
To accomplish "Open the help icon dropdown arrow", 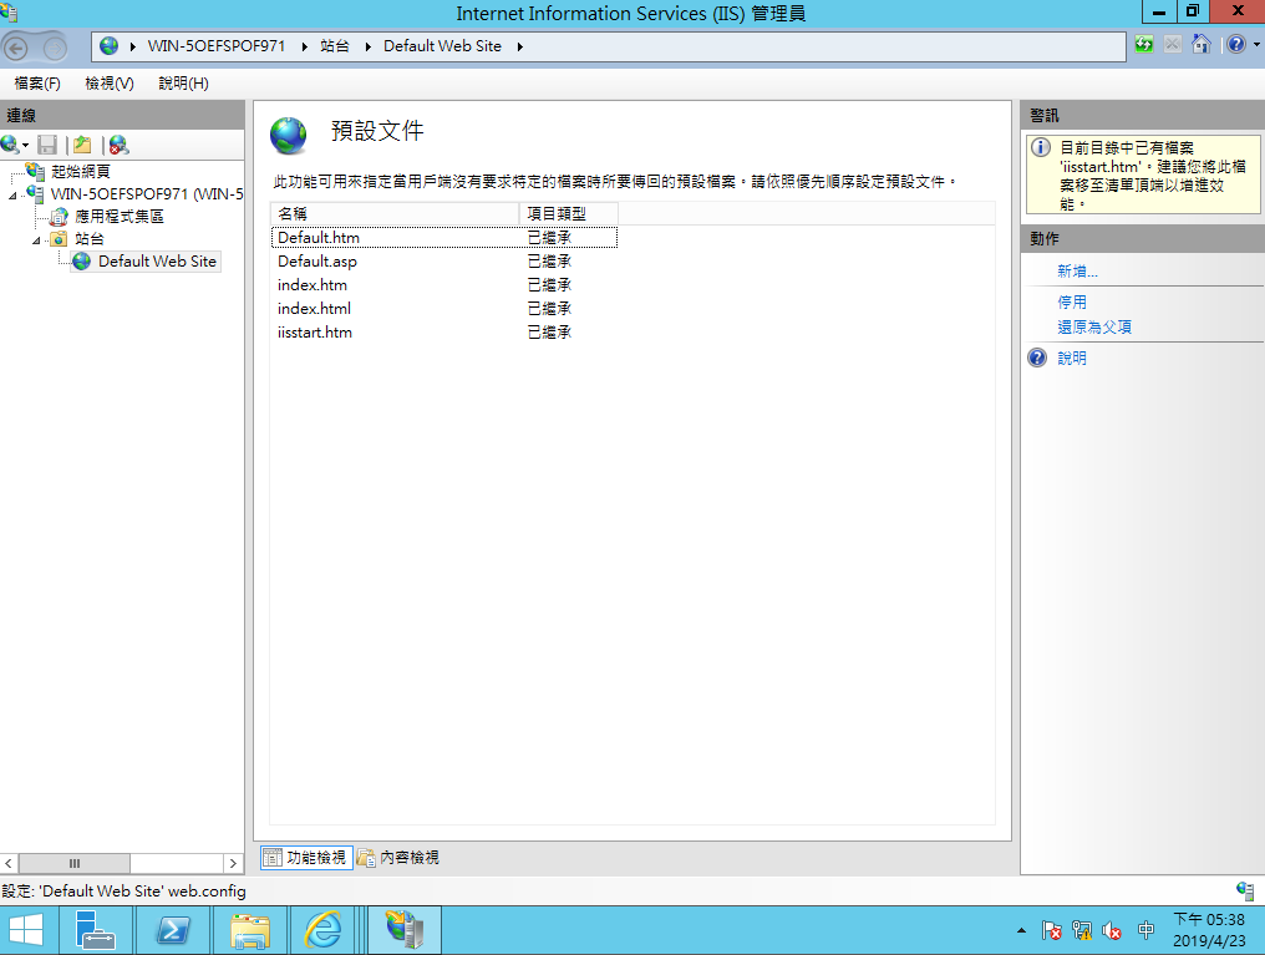I will [1256, 45].
